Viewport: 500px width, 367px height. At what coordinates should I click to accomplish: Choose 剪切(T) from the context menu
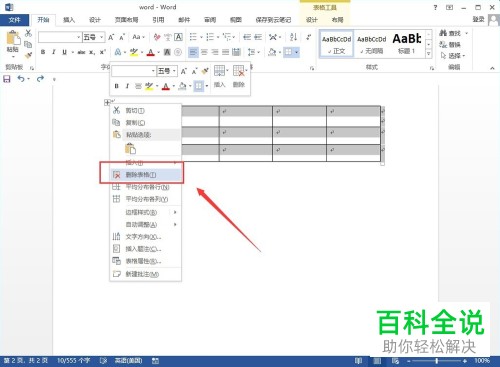(x=146, y=110)
